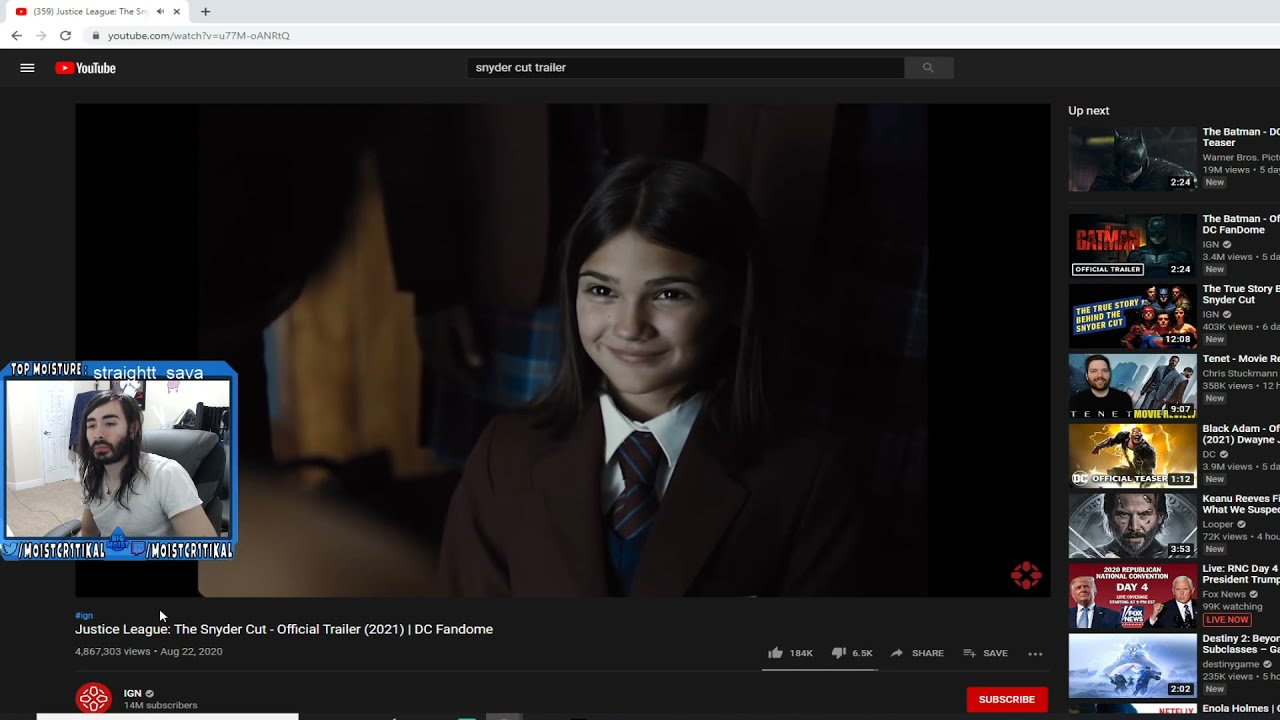The image size is (1280, 720).
Task: Open True Story Behind Snyder Cut thumbnail
Action: tap(1132, 316)
